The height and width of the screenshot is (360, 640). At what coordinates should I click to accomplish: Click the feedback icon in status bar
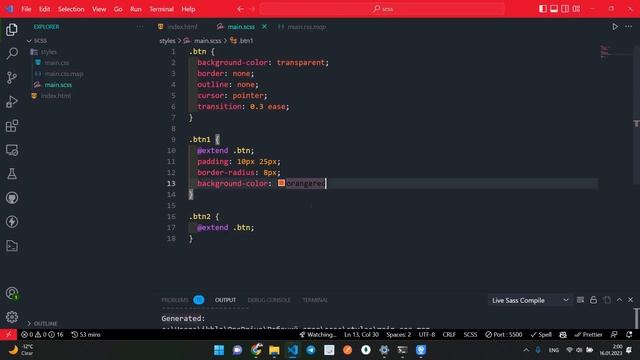click(614, 334)
